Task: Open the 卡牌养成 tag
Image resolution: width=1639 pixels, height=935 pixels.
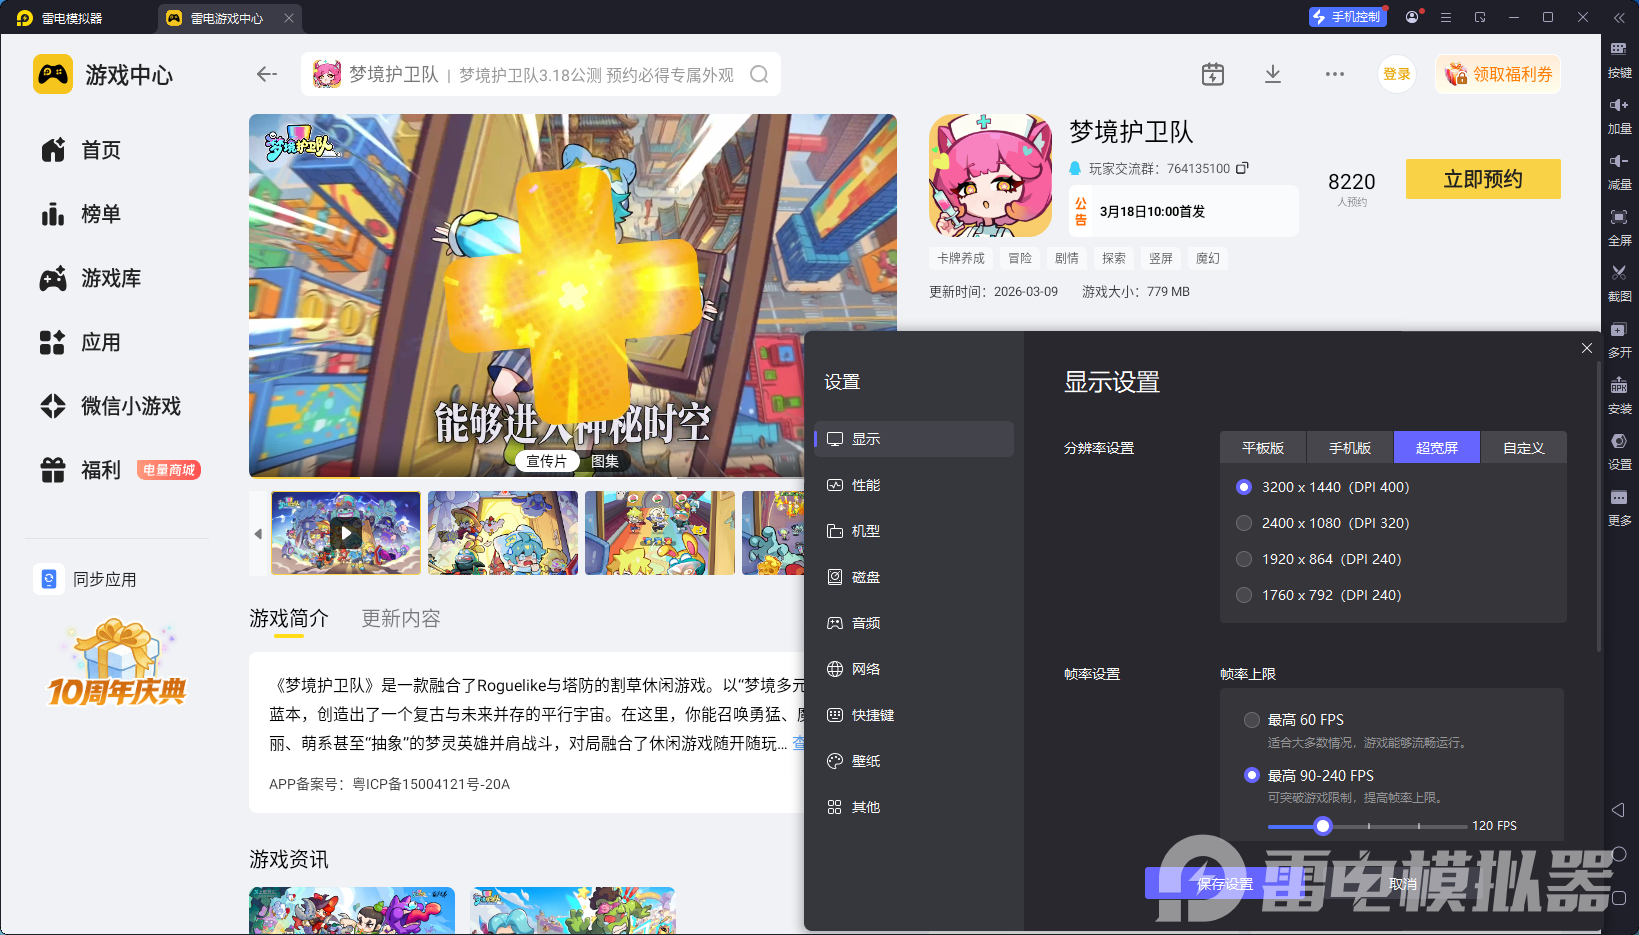Action: 961,258
